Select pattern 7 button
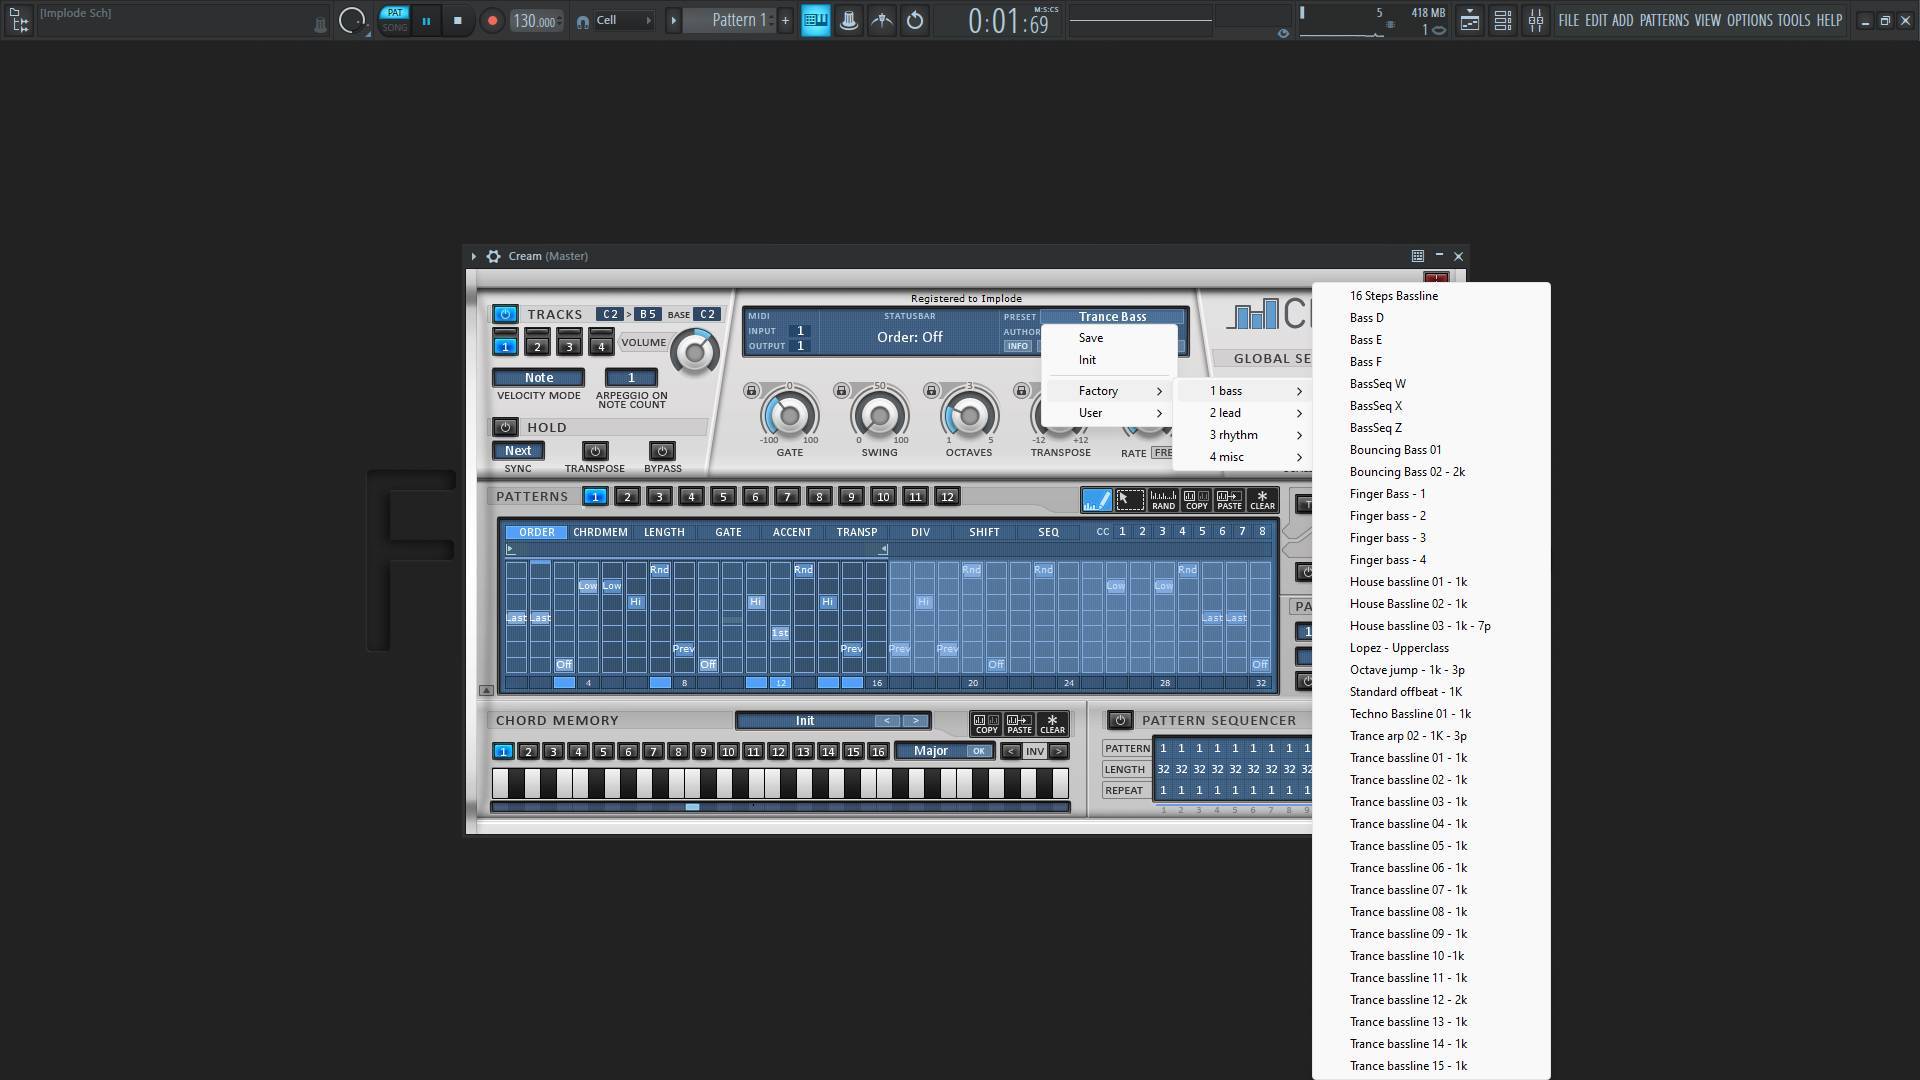Screen dimensions: 1920x1080 pyautogui.click(x=787, y=497)
